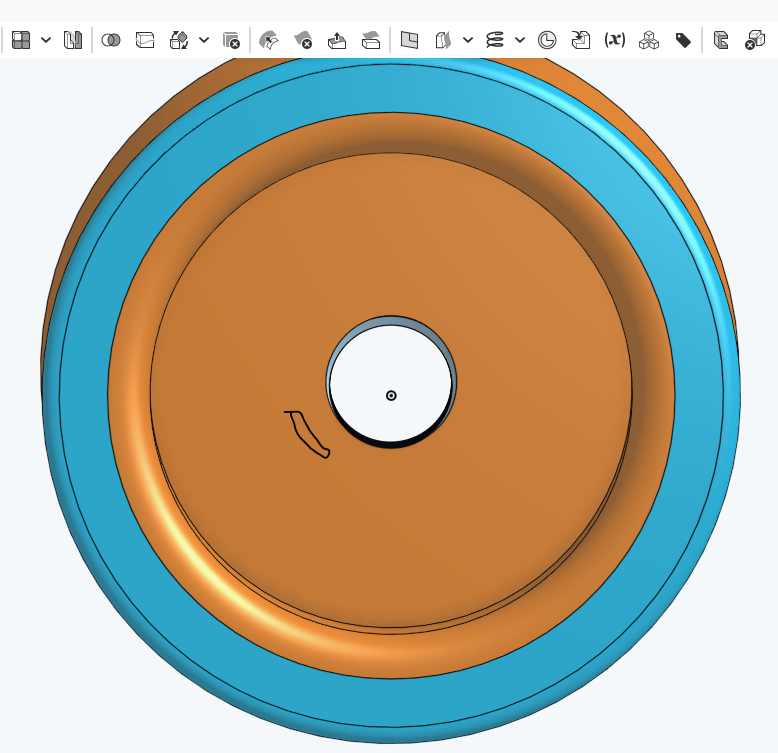The width and height of the screenshot is (778, 753).
Task: Click the last toolbar icon with cubes
Action: click(755, 40)
